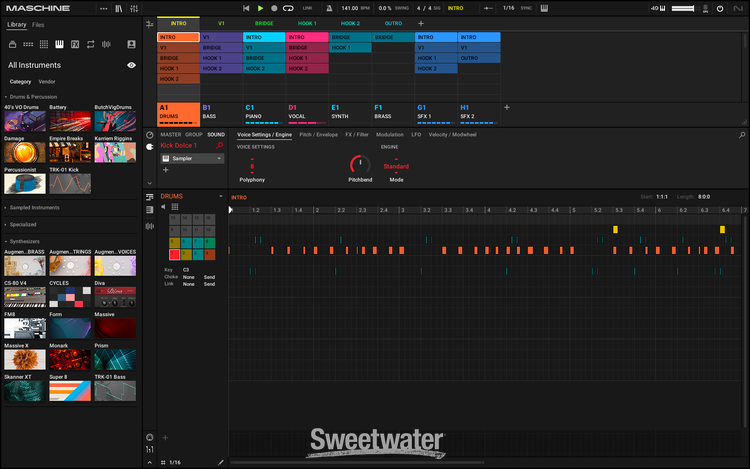Open the Sampler plug-in dropdown
Image resolution: width=750 pixels, height=469 pixels.
[x=219, y=158]
